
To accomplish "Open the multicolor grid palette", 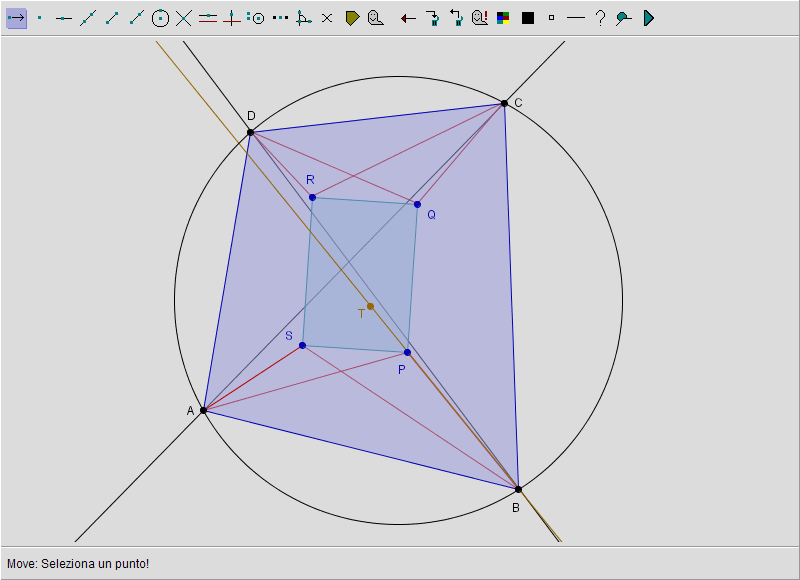I will [503, 18].
